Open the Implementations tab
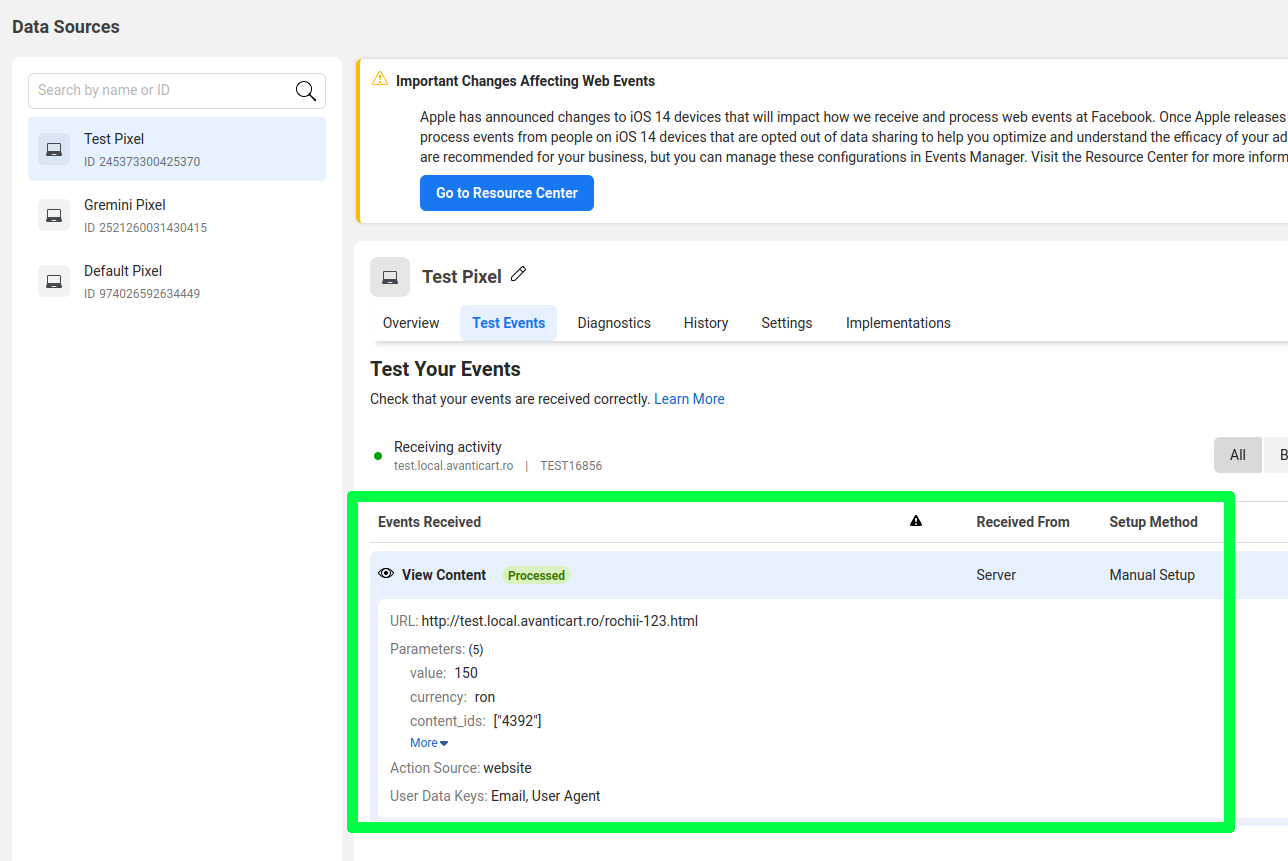The width and height of the screenshot is (1288, 861). coord(898,323)
